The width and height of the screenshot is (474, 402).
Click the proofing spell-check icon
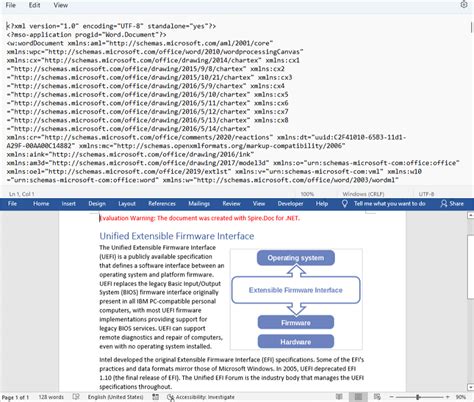click(76, 397)
